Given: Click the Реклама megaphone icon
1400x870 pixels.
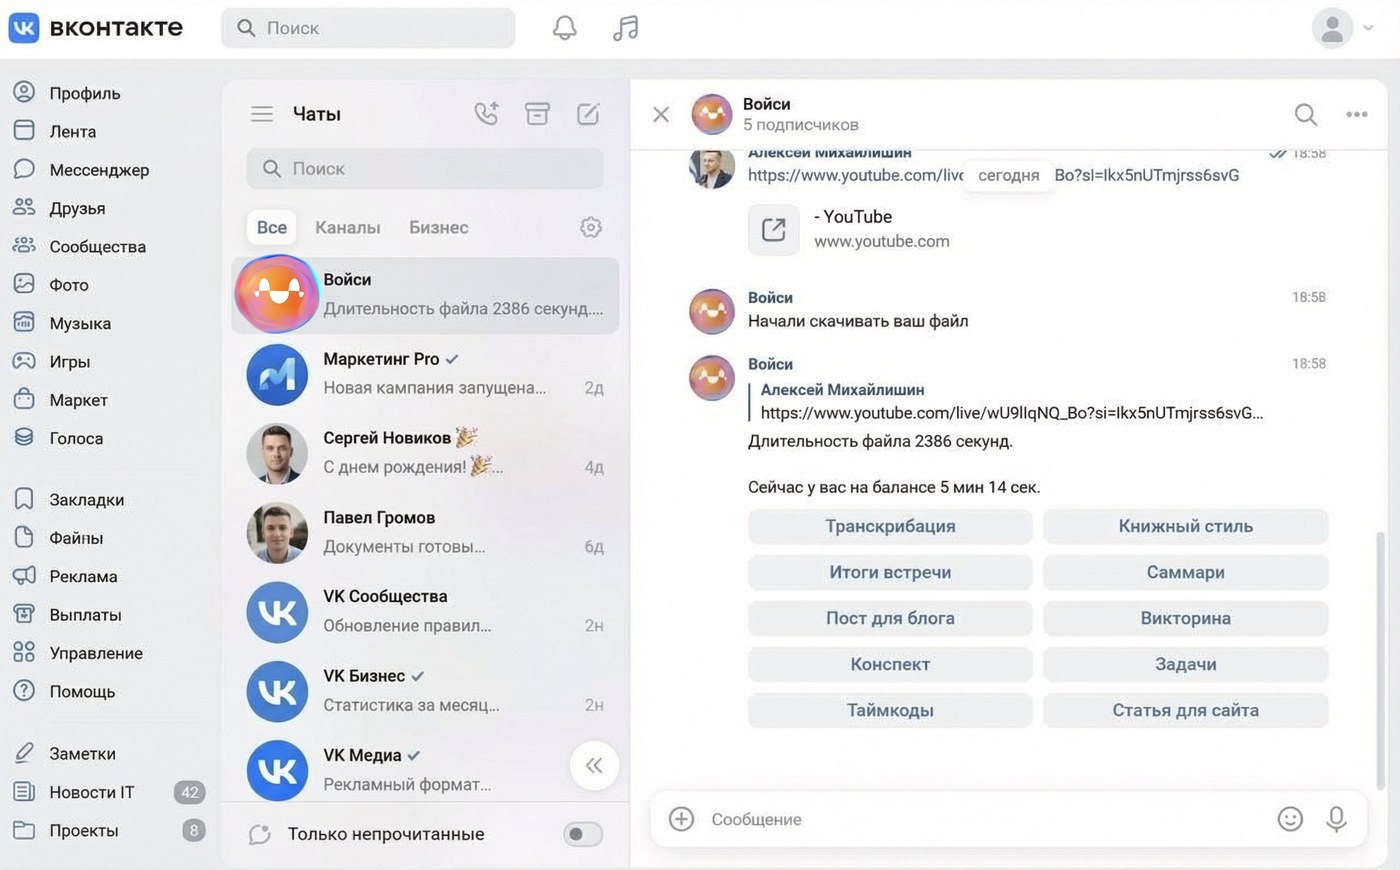Looking at the screenshot, I should point(24,576).
